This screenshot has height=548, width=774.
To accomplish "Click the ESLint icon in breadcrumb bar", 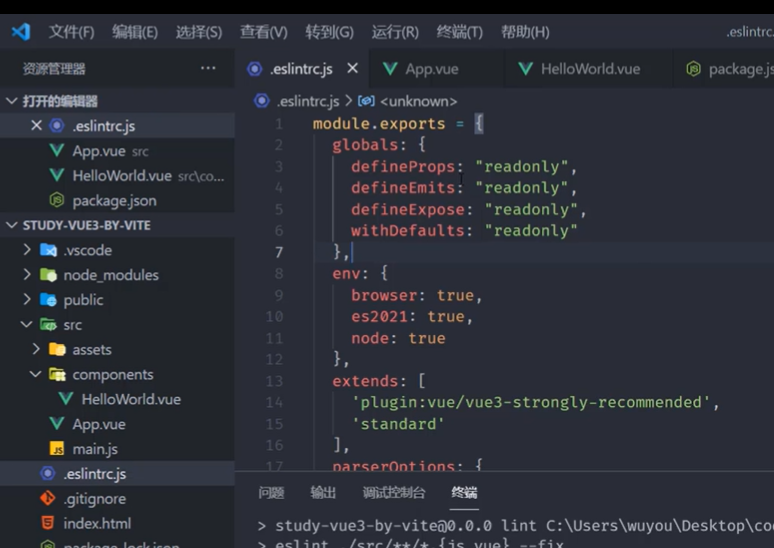I will point(262,101).
